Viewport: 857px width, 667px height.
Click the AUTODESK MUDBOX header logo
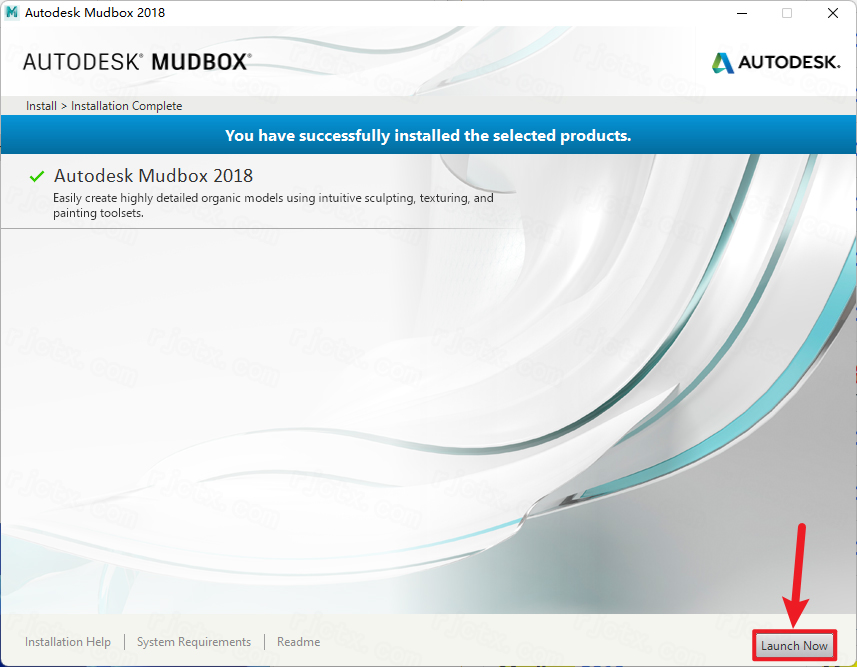137,62
